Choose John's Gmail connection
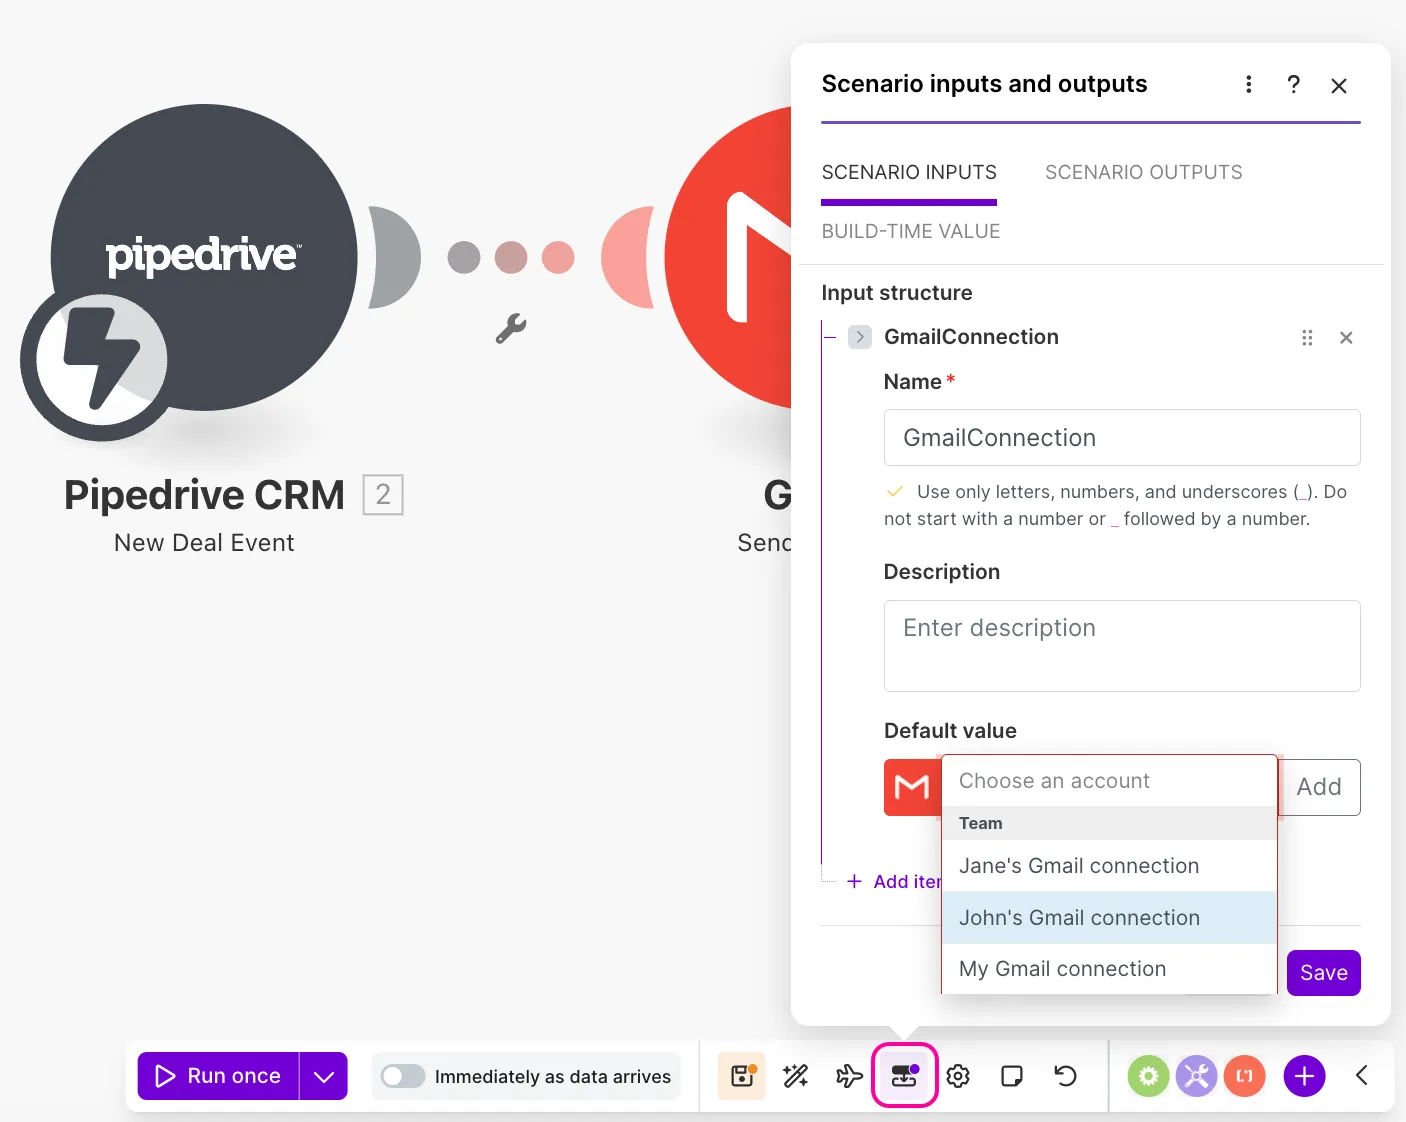The width and height of the screenshot is (1406, 1122). pyautogui.click(x=1109, y=918)
